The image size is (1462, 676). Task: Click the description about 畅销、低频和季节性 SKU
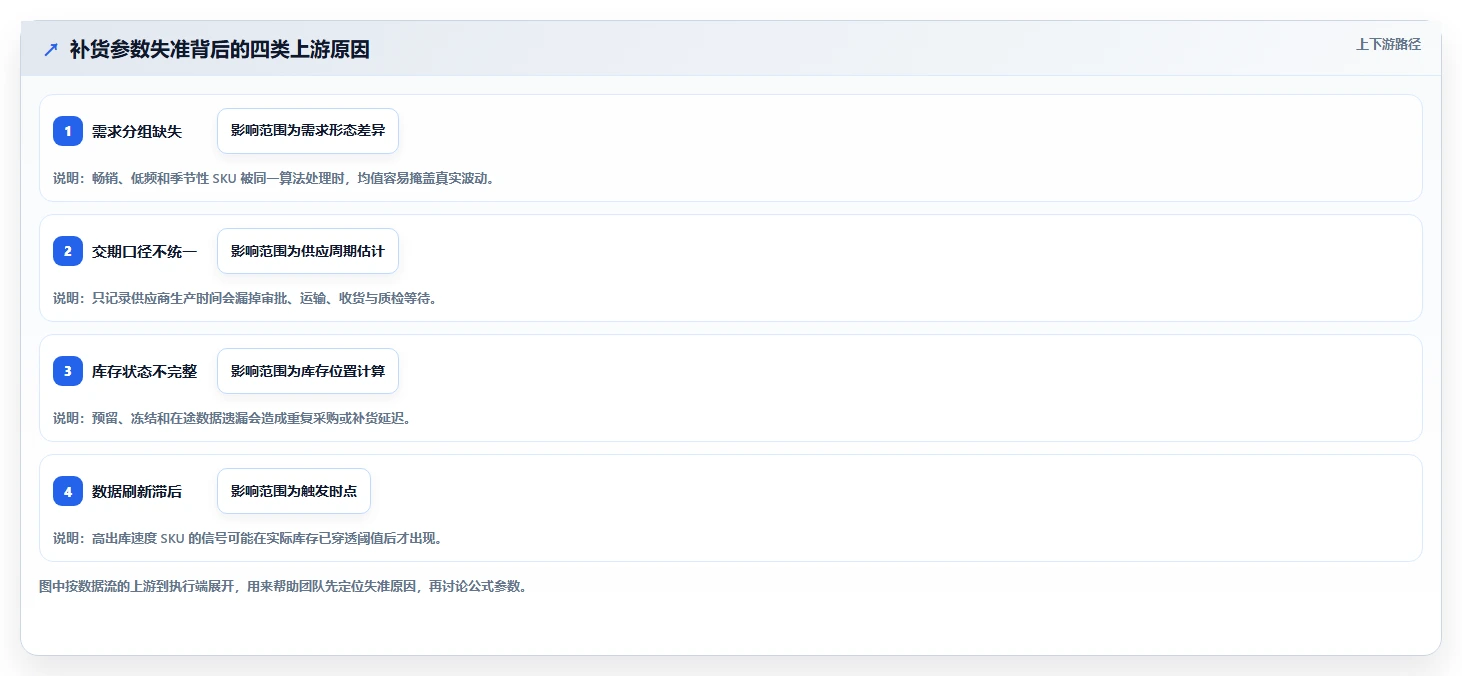[274, 178]
